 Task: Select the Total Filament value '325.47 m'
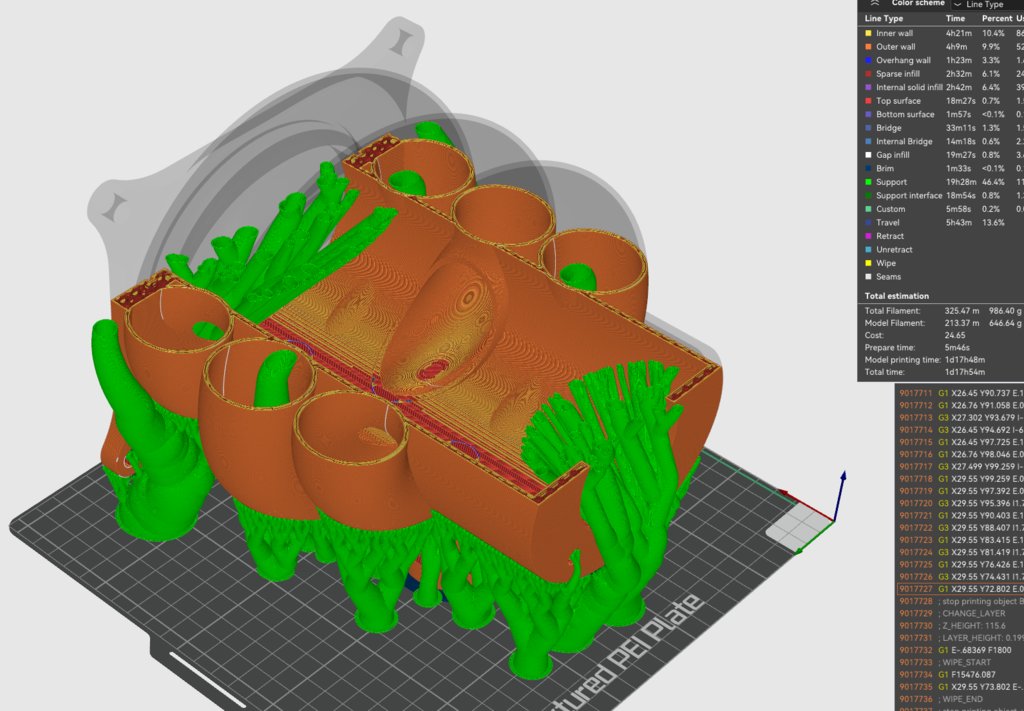[x=962, y=311]
